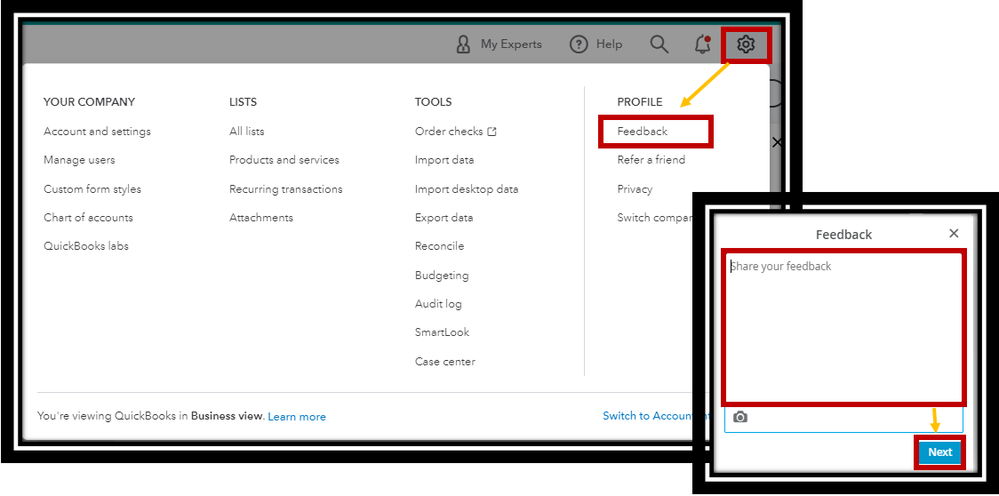Choose Products and services
Viewport: 999px width, 496px height.
point(284,160)
